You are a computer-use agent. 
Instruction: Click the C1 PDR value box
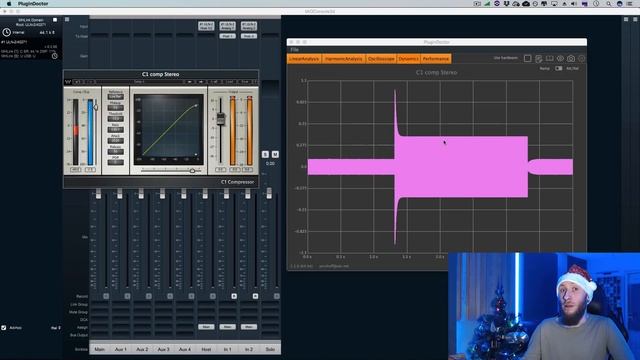click(x=116, y=162)
